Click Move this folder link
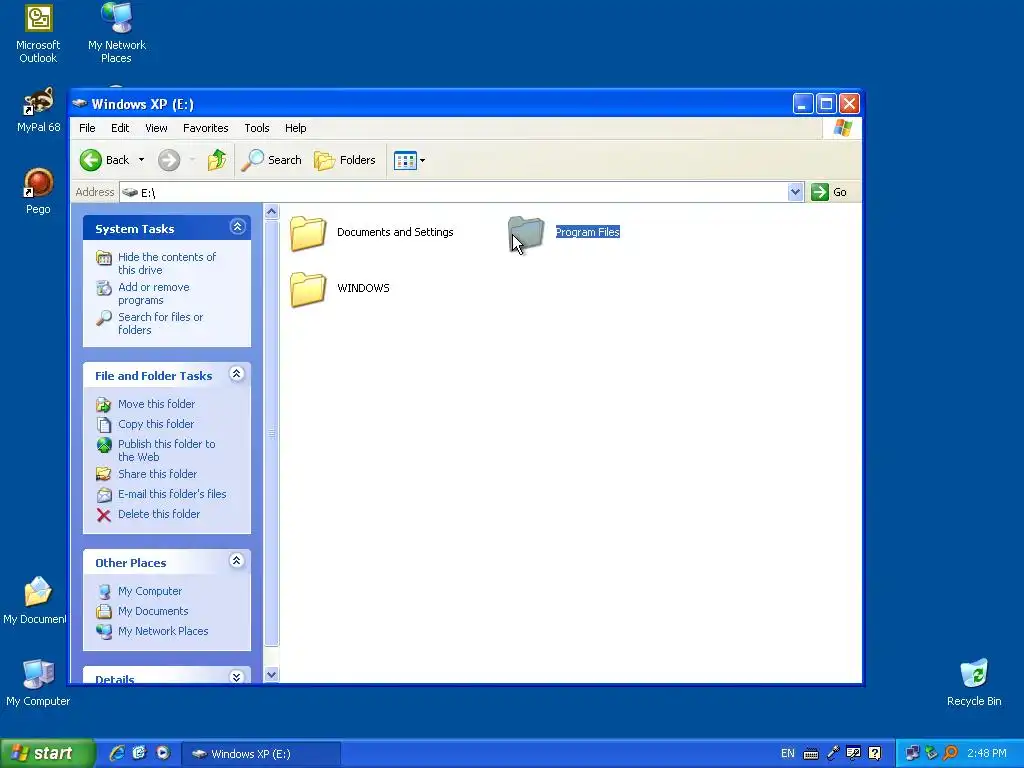The width and height of the screenshot is (1024, 768). pyautogui.click(x=156, y=404)
